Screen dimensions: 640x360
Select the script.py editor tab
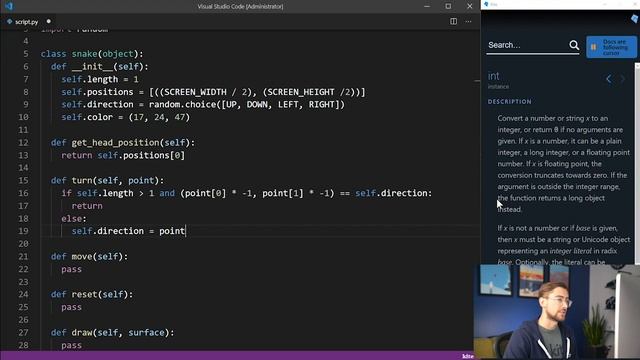27,22
